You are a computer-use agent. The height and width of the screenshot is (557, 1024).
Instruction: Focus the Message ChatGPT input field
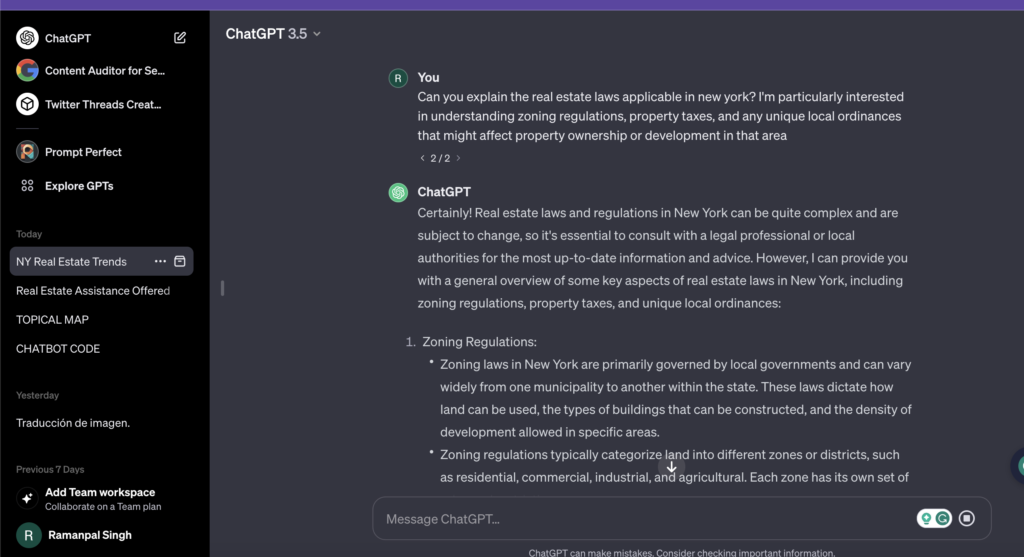coord(640,519)
